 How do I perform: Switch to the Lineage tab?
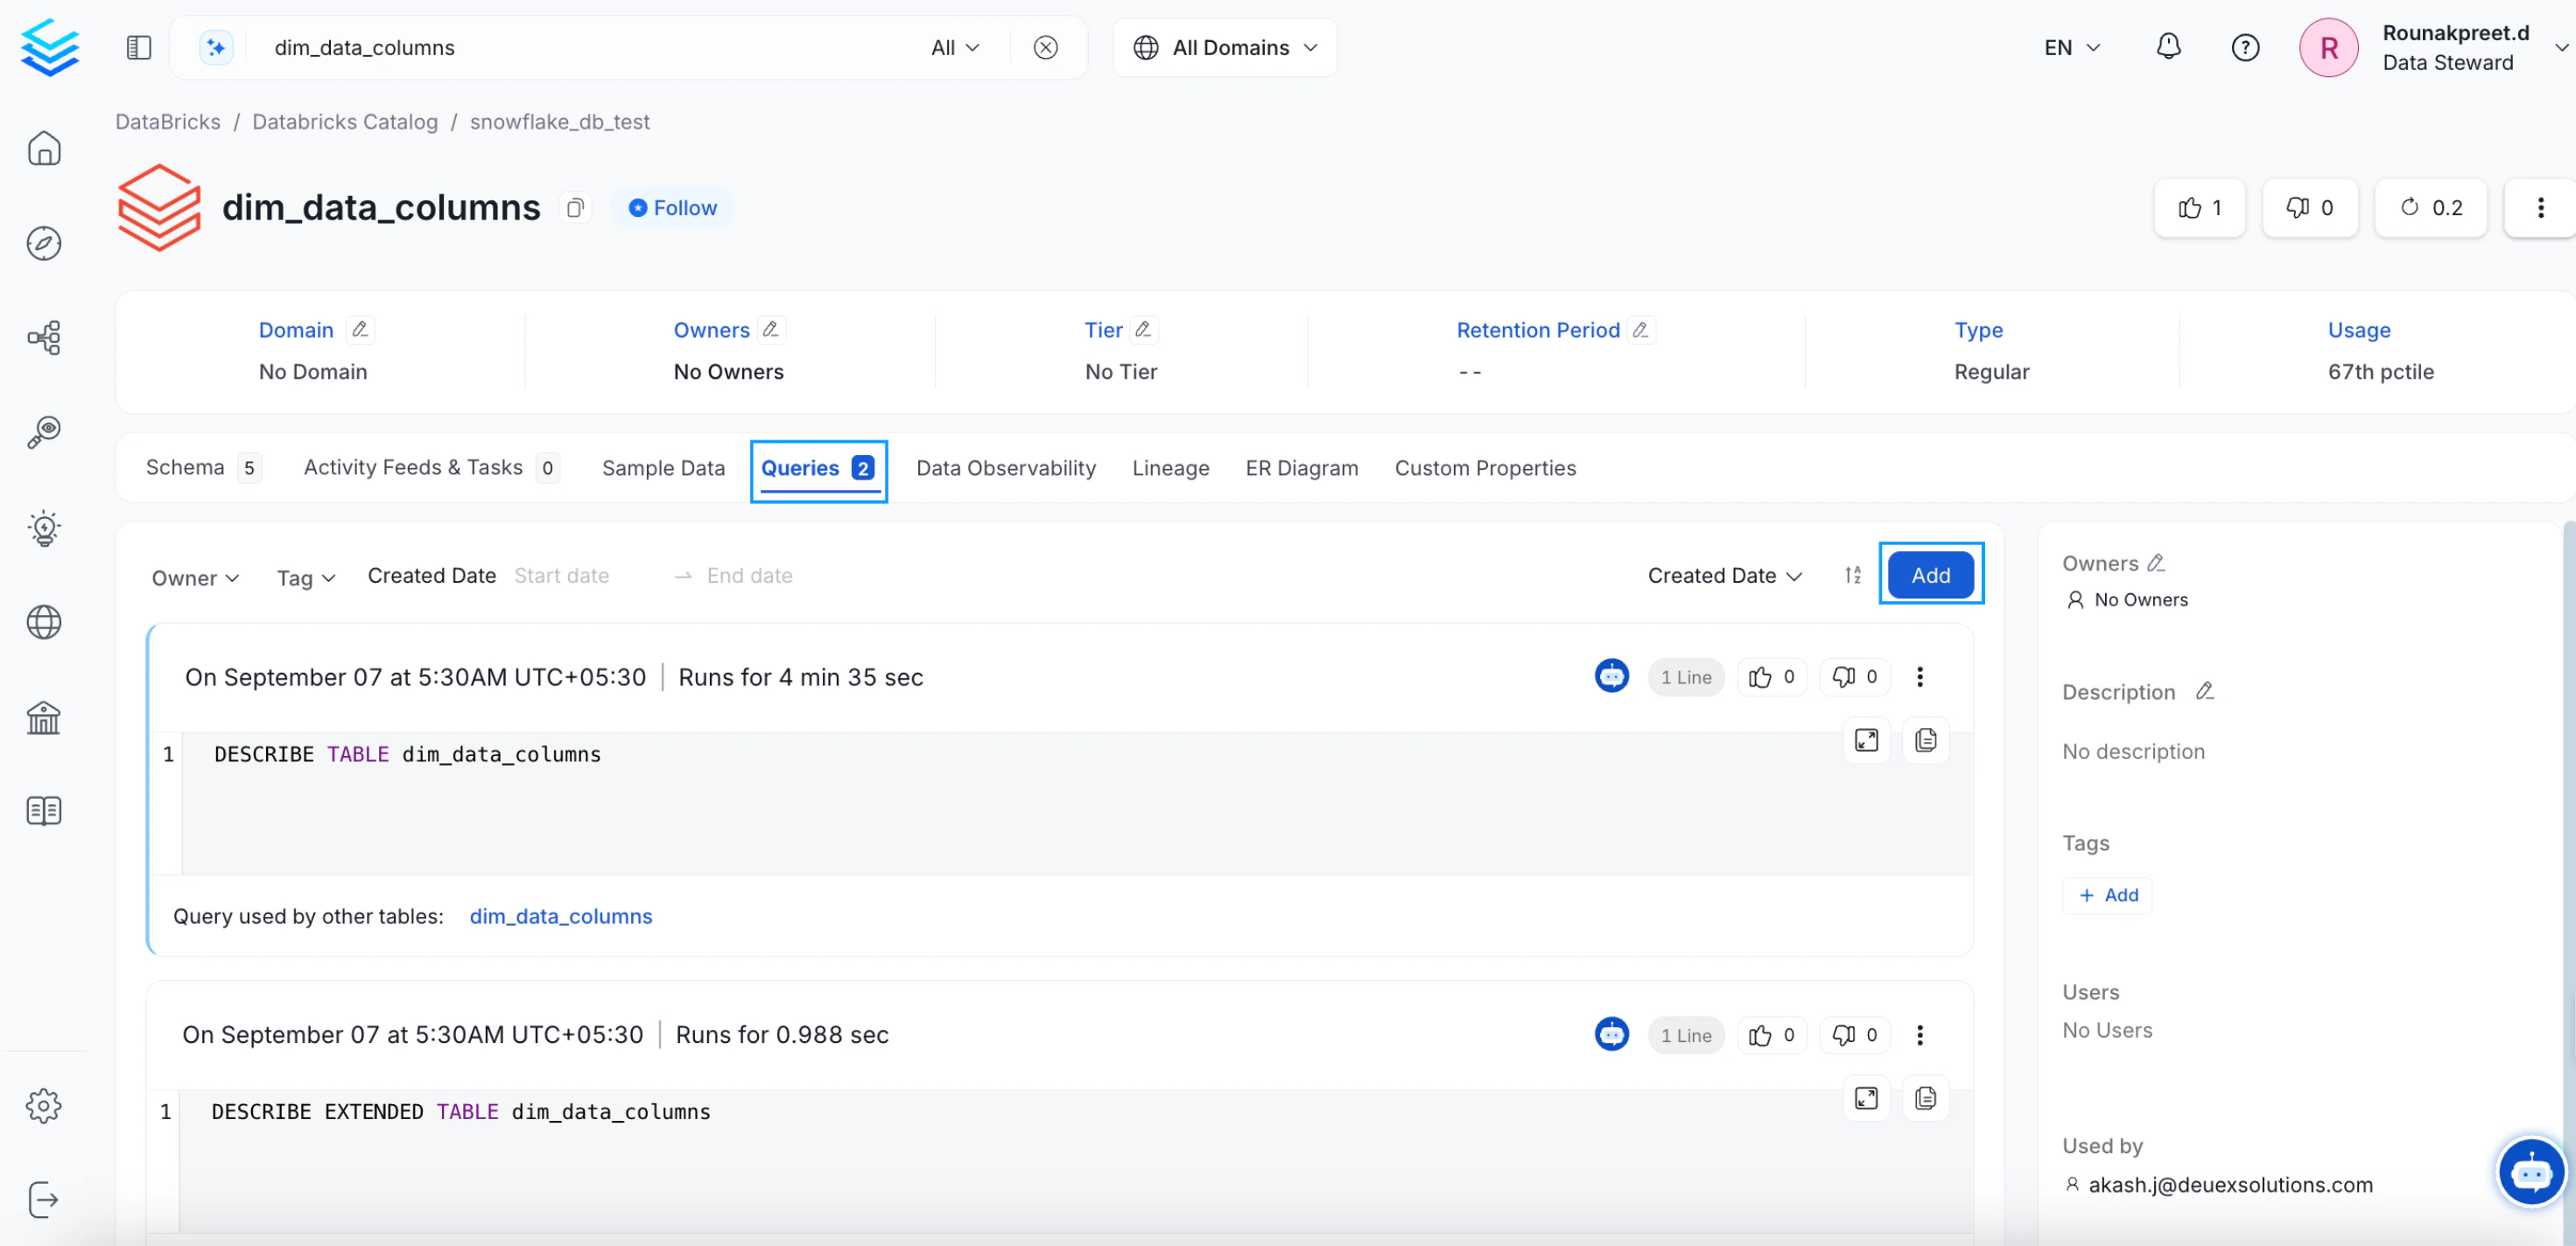point(1170,467)
